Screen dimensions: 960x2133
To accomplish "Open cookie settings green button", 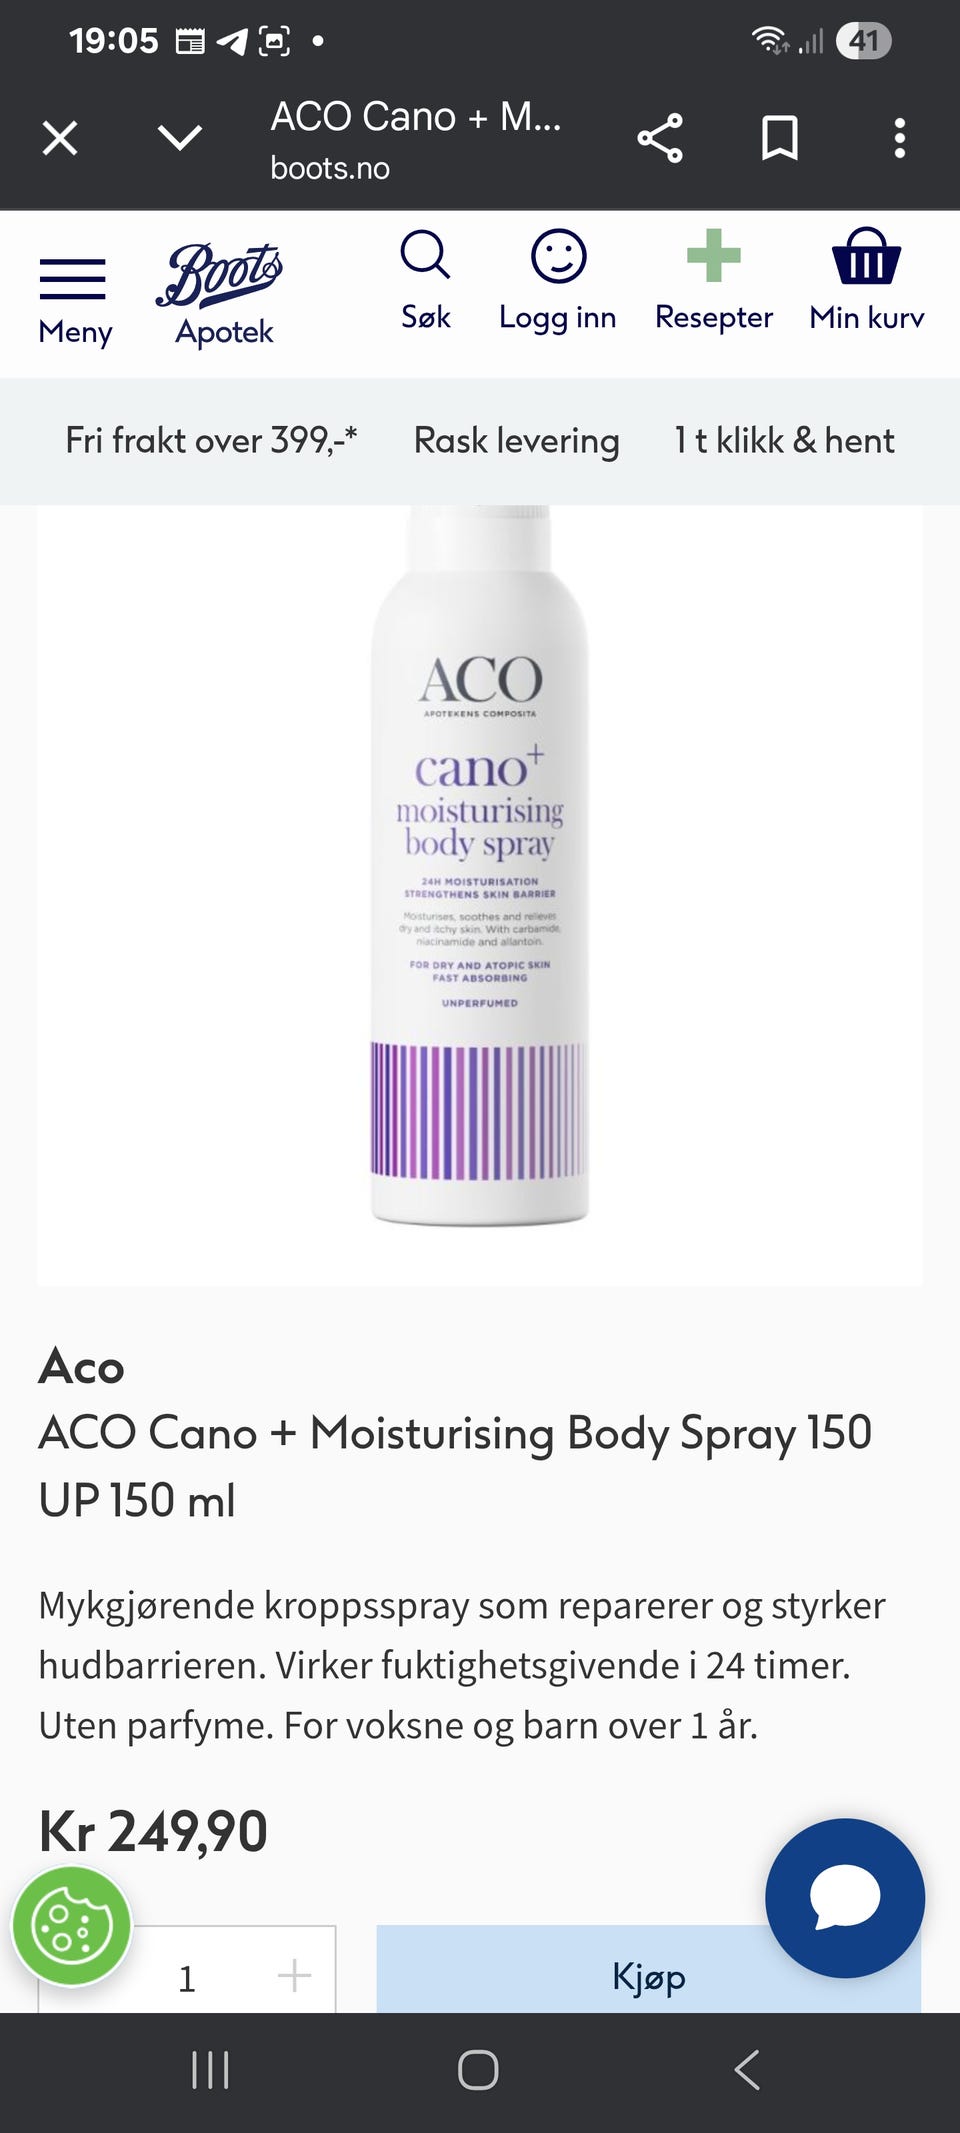I will pyautogui.click(x=71, y=1926).
